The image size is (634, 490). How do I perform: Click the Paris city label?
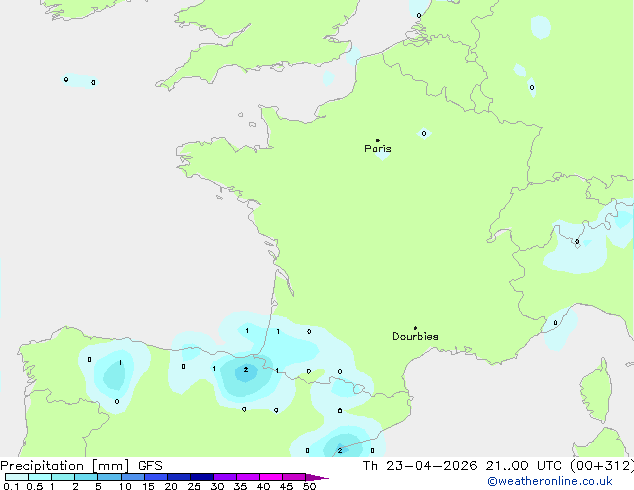click(x=378, y=149)
